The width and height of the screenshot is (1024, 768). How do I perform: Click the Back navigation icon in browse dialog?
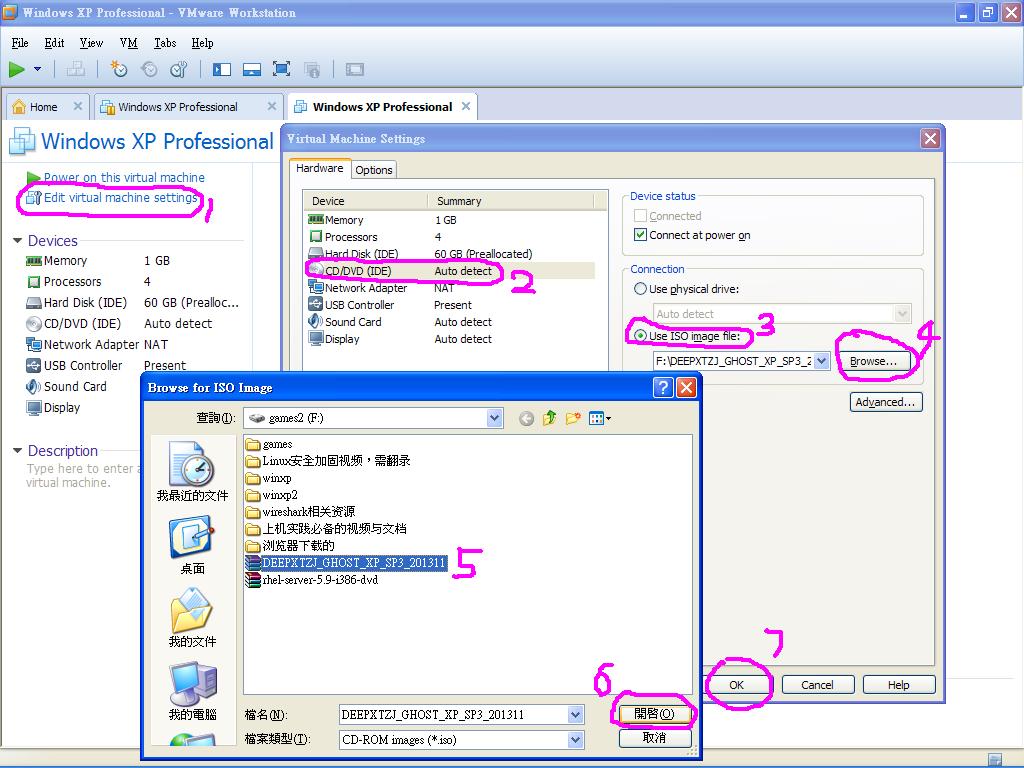pos(526,419)
